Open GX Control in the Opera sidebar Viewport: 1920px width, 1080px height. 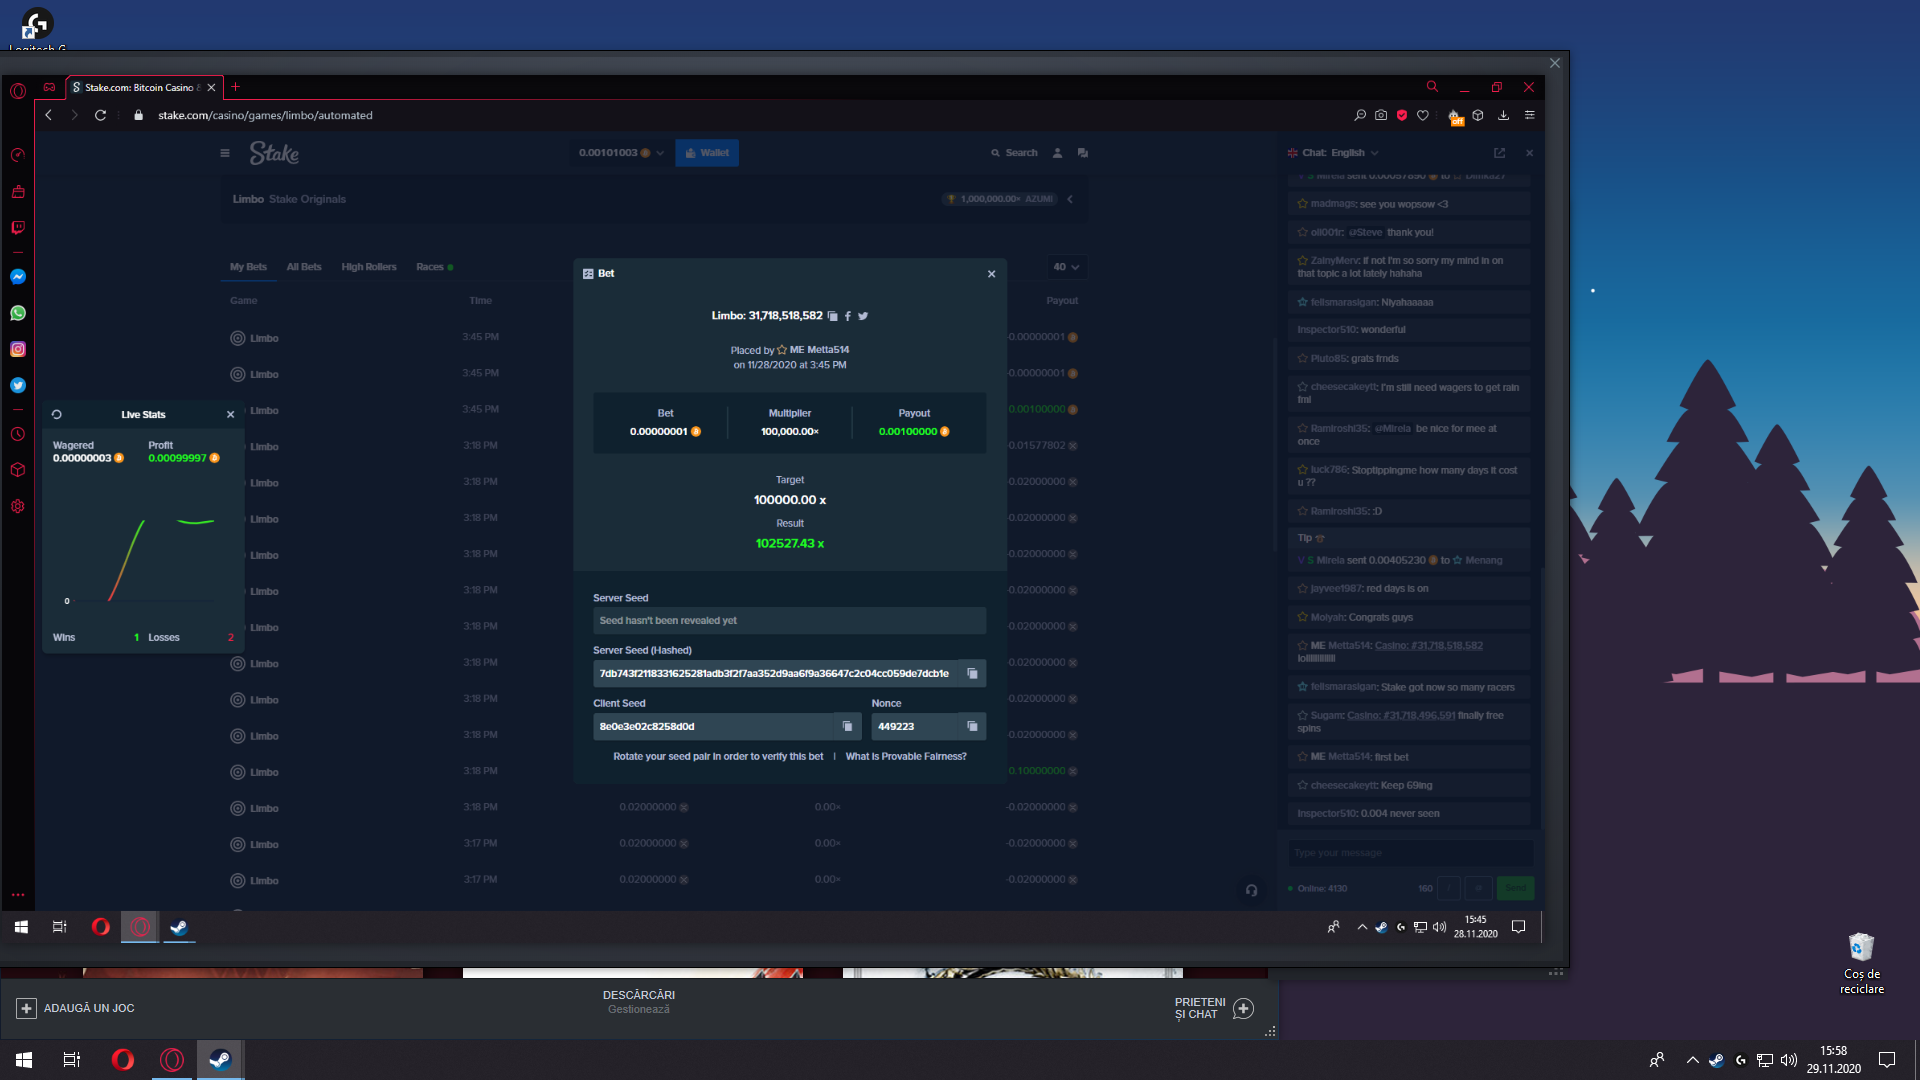18,155
